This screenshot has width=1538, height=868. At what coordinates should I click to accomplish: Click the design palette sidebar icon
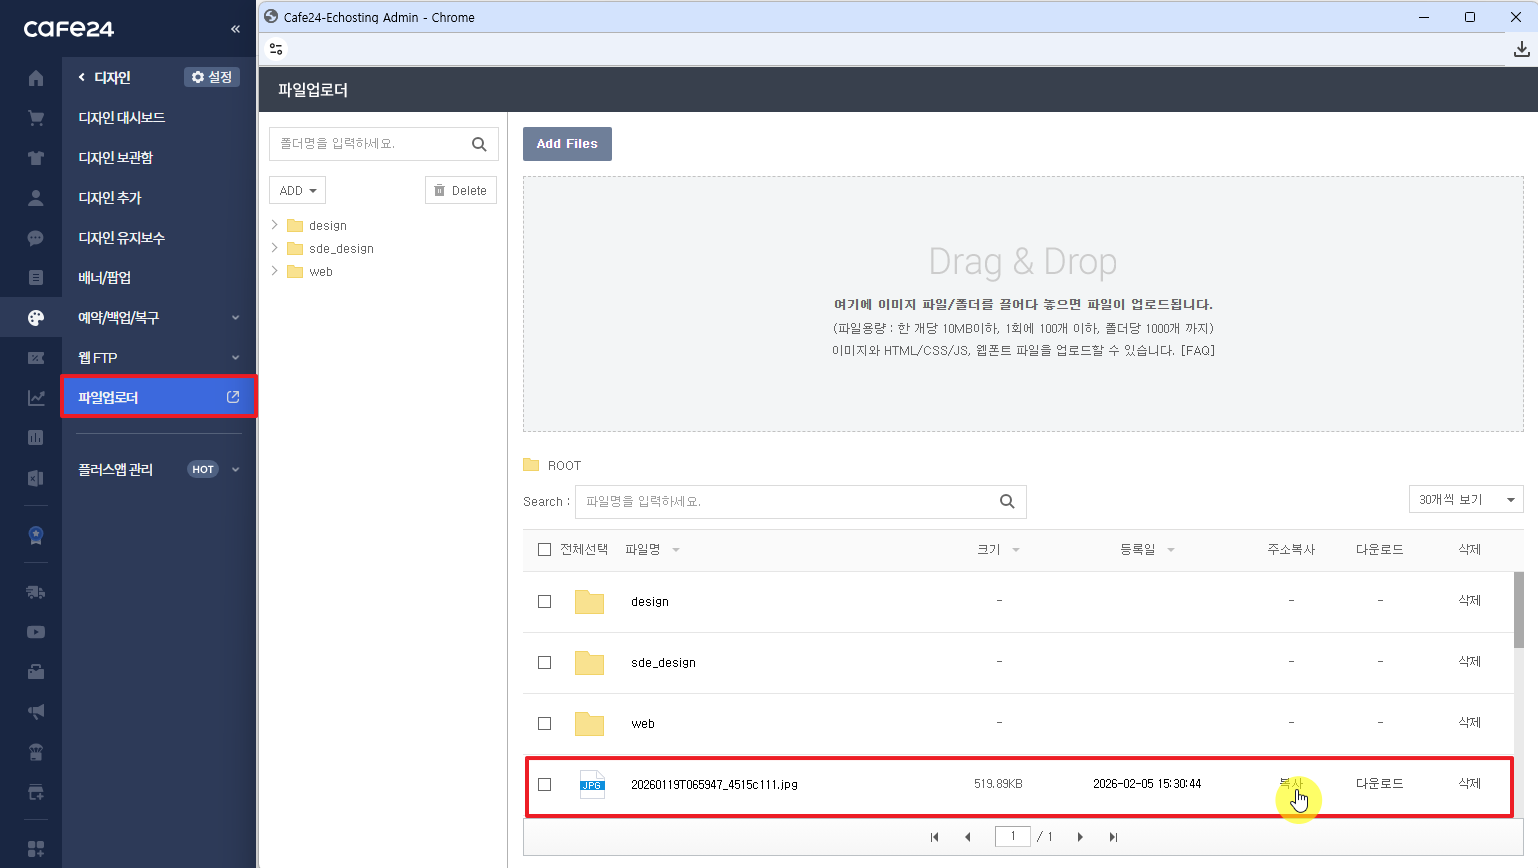coord(36,318)
